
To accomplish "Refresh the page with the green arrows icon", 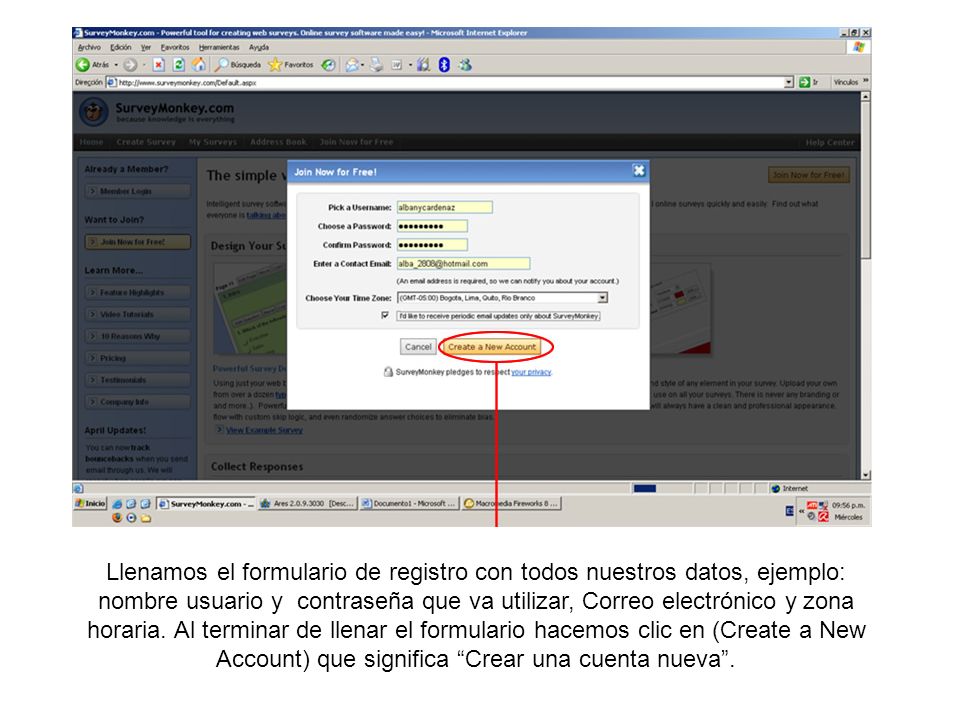I will 179,64.
